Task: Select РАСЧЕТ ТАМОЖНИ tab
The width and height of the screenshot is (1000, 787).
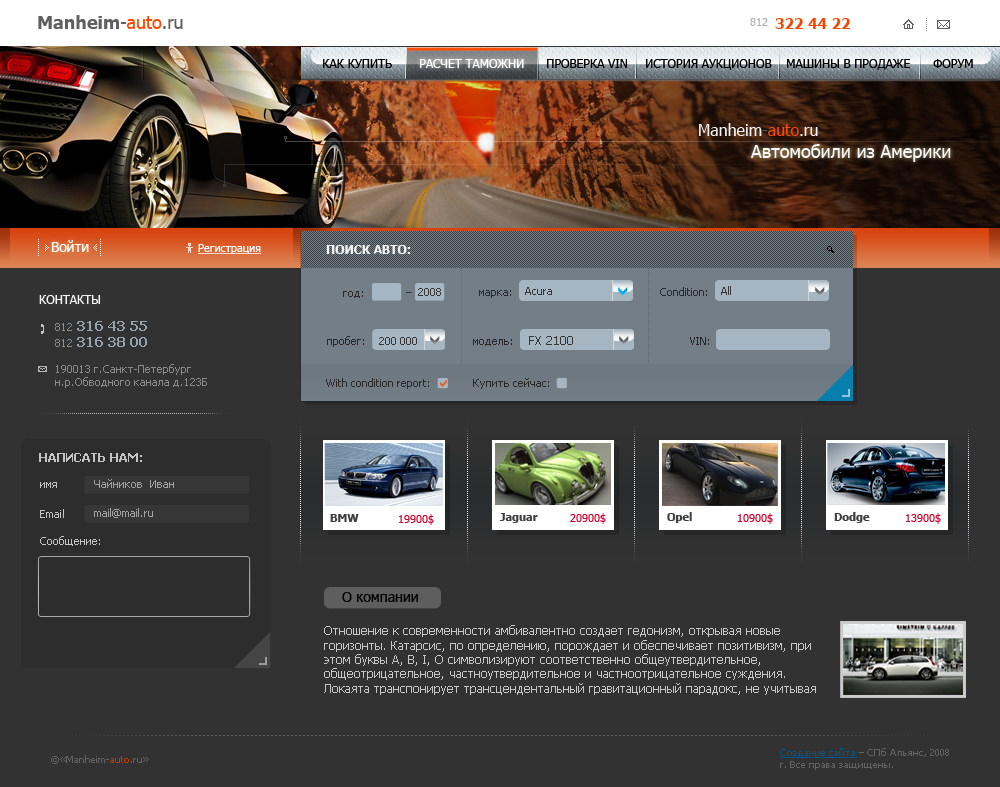Action: 471,64
